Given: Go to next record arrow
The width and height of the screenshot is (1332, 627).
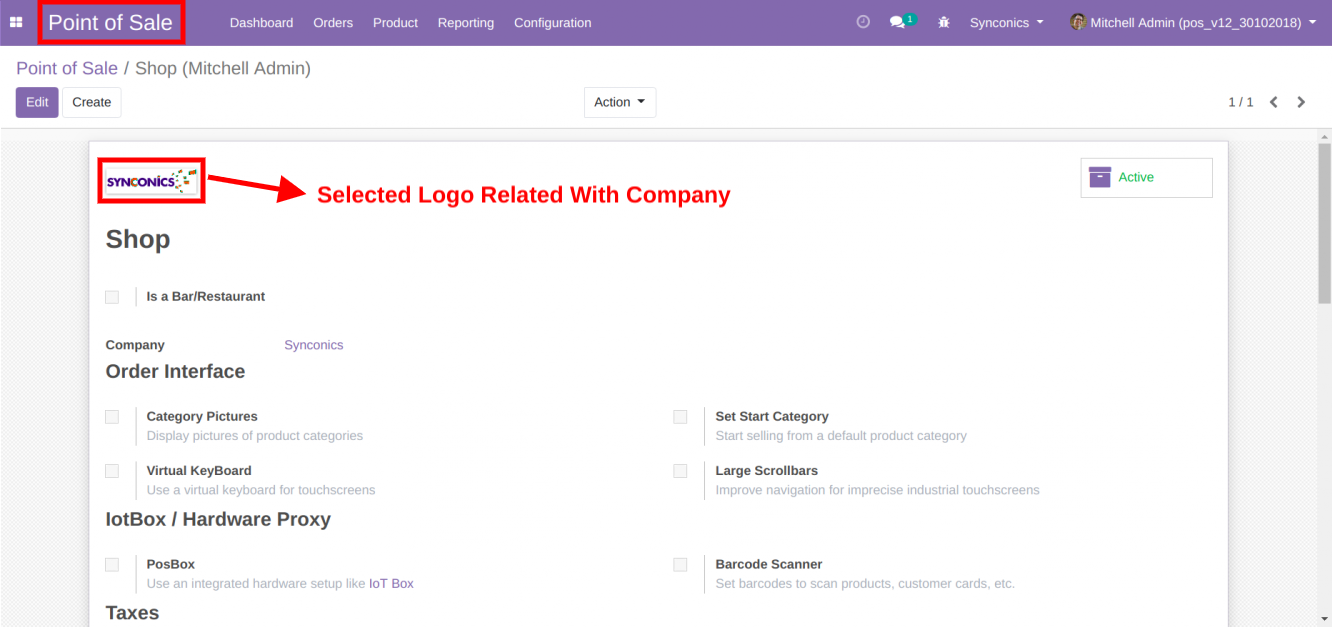Looking at the screenshot, I should pyautogui.click(x=1301, y=102).
